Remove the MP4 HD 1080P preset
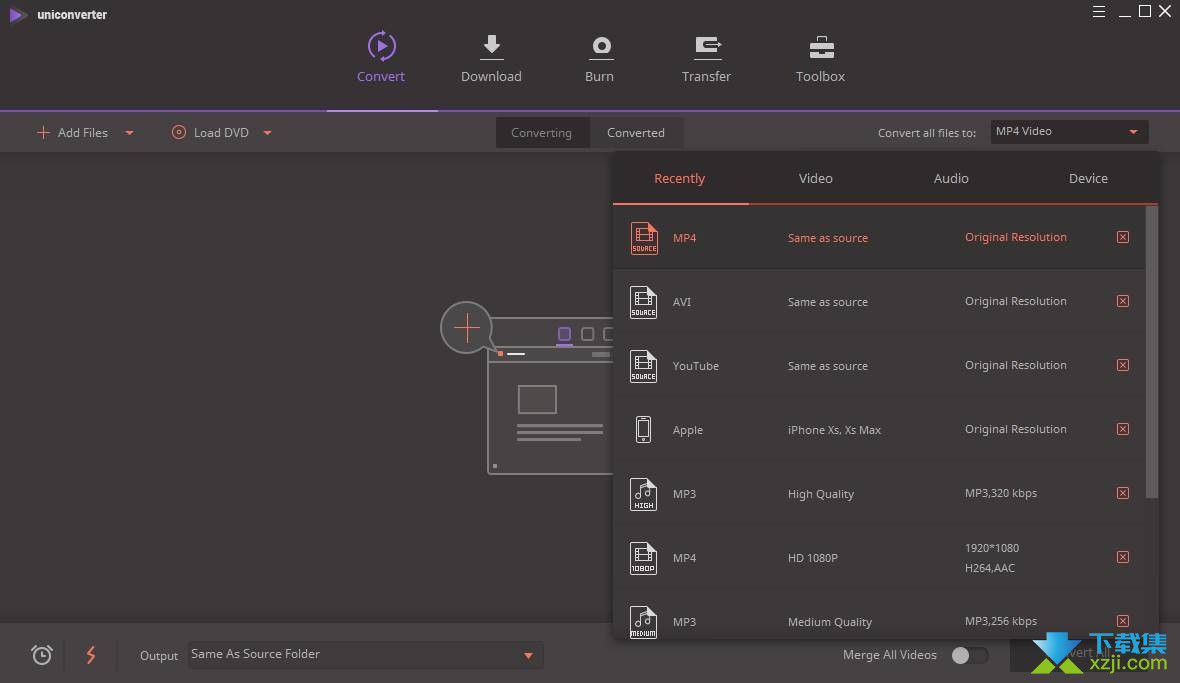The width and height of the screenshot is (1180, 683). (x=1123, y=557)
